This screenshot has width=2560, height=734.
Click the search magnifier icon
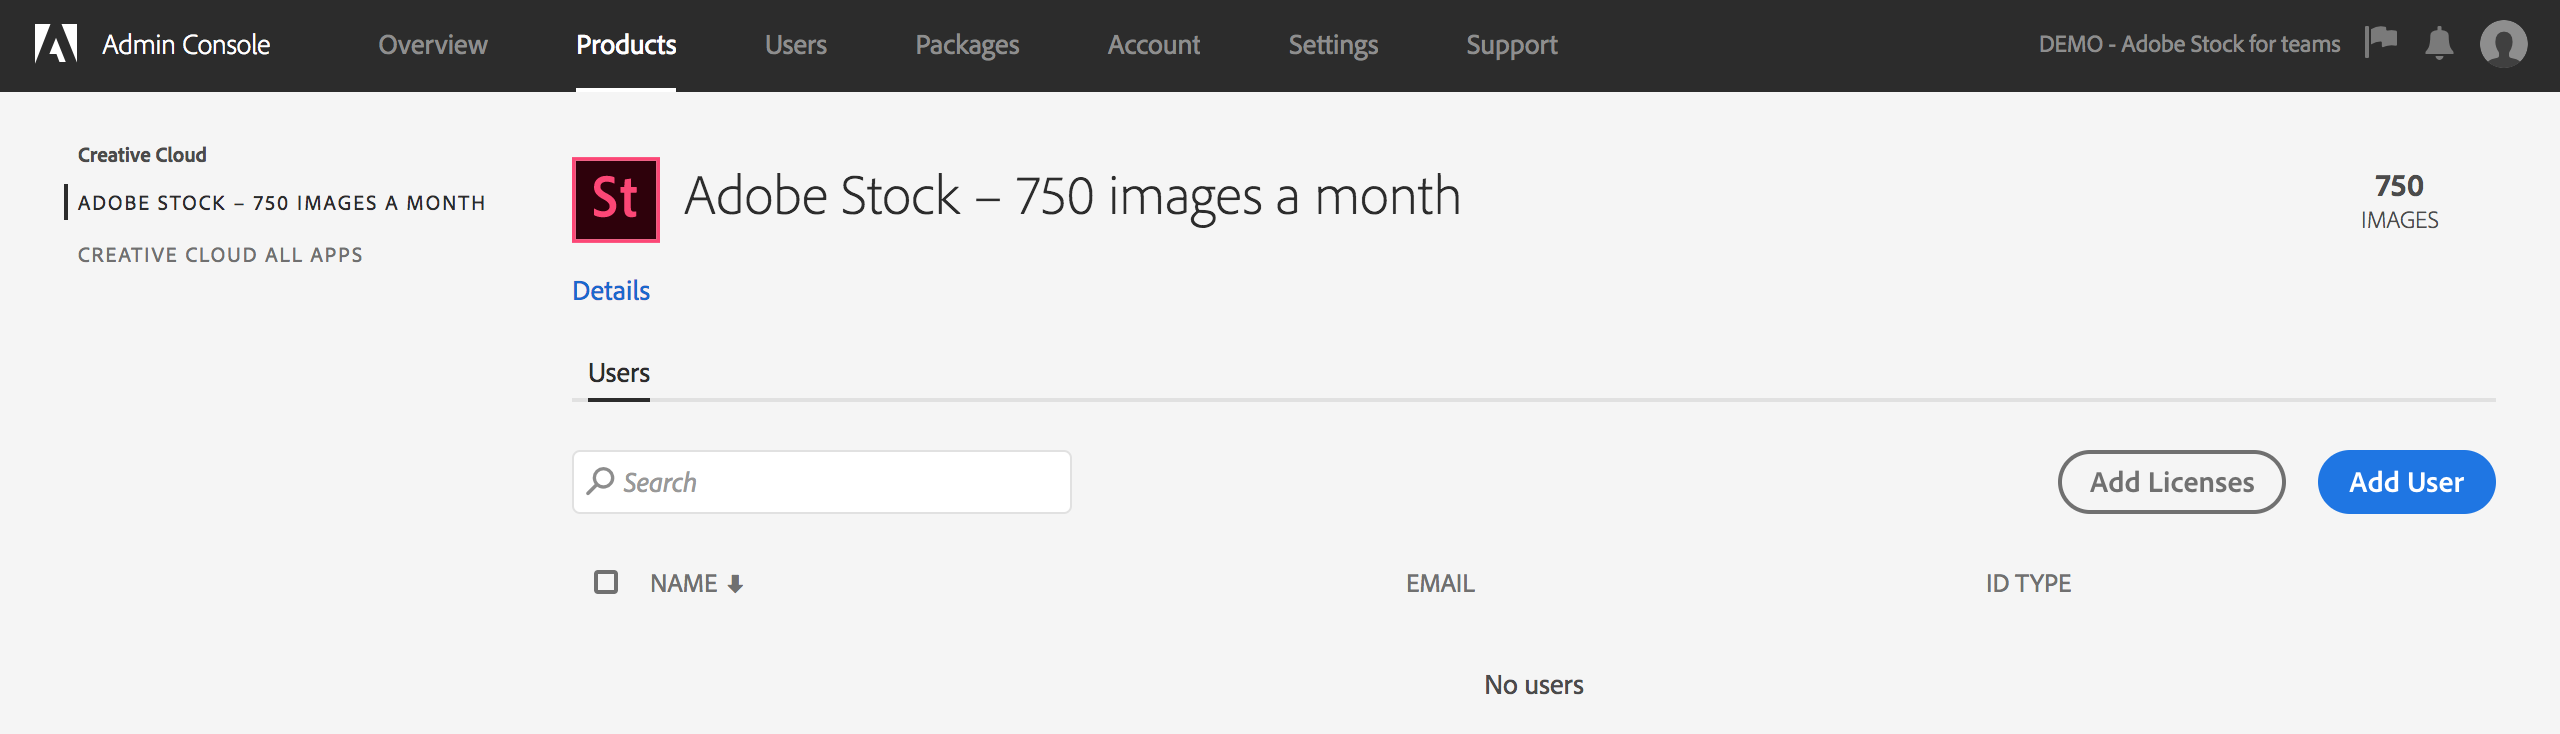tap(600, 481)
